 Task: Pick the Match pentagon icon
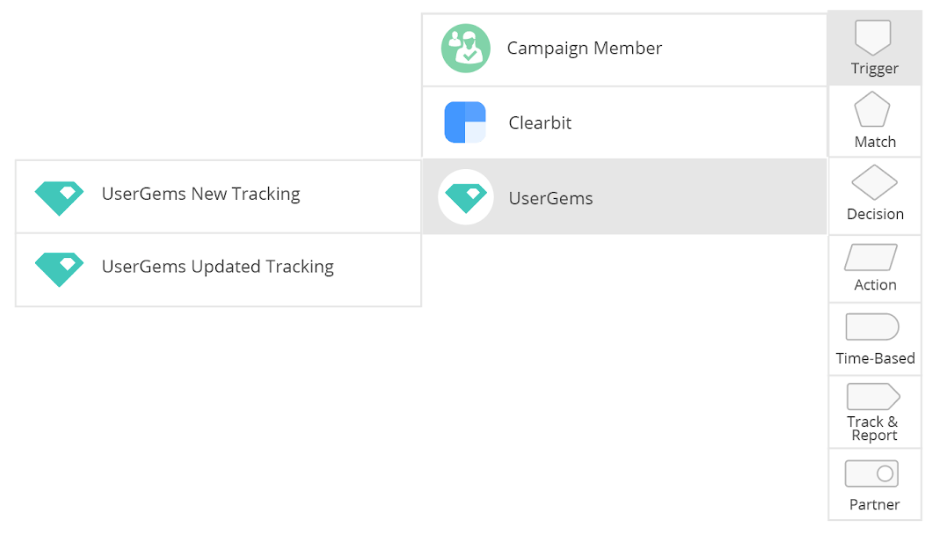click(x=872, y=109)
